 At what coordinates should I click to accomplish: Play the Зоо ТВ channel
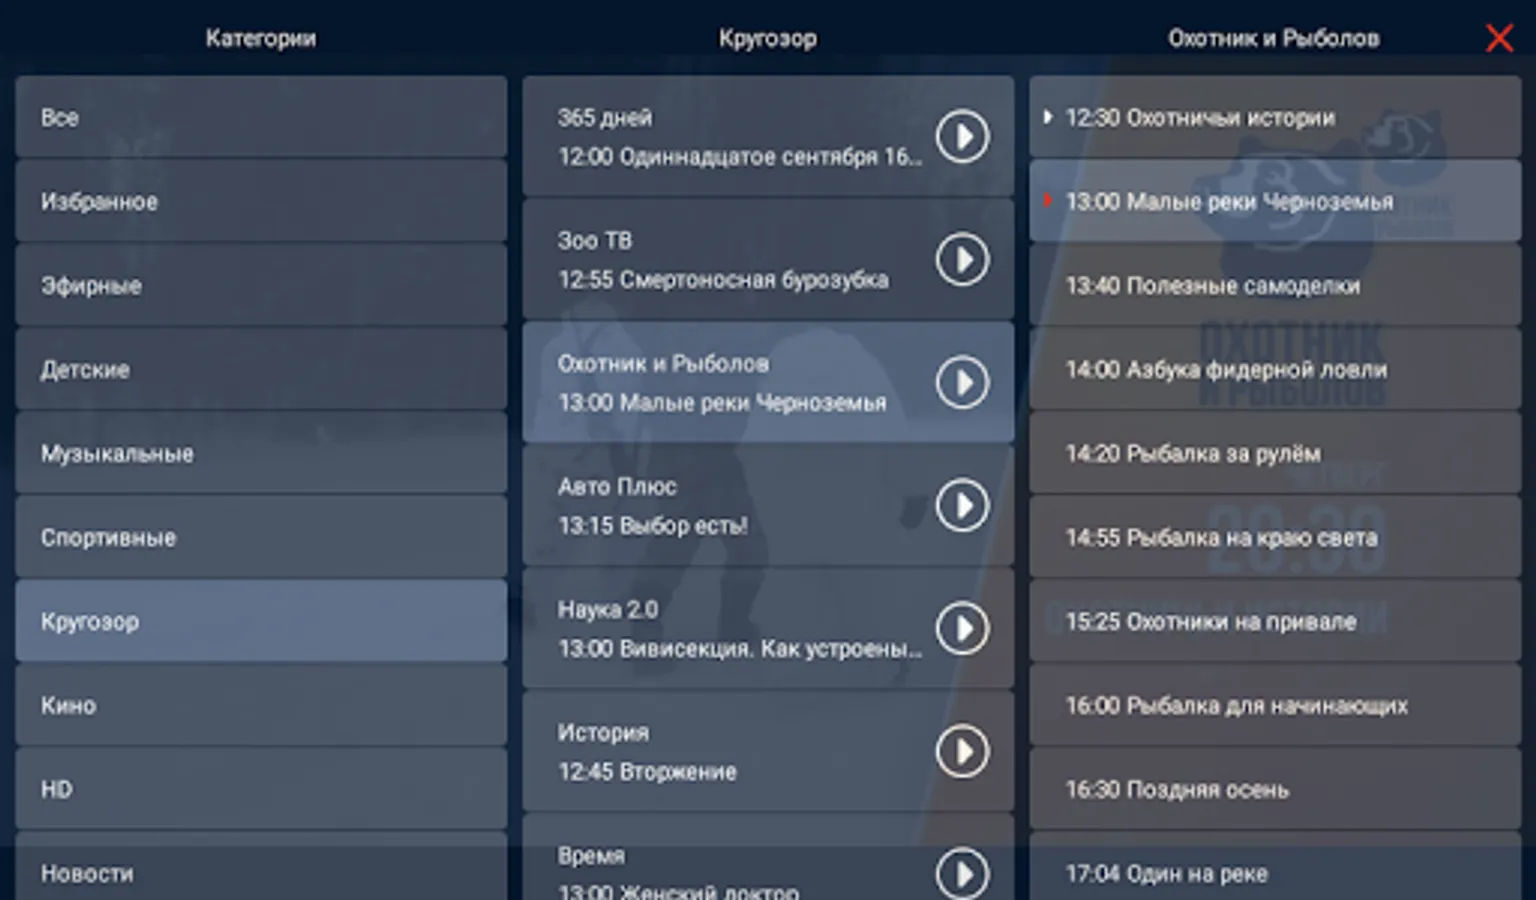[962, 259]
